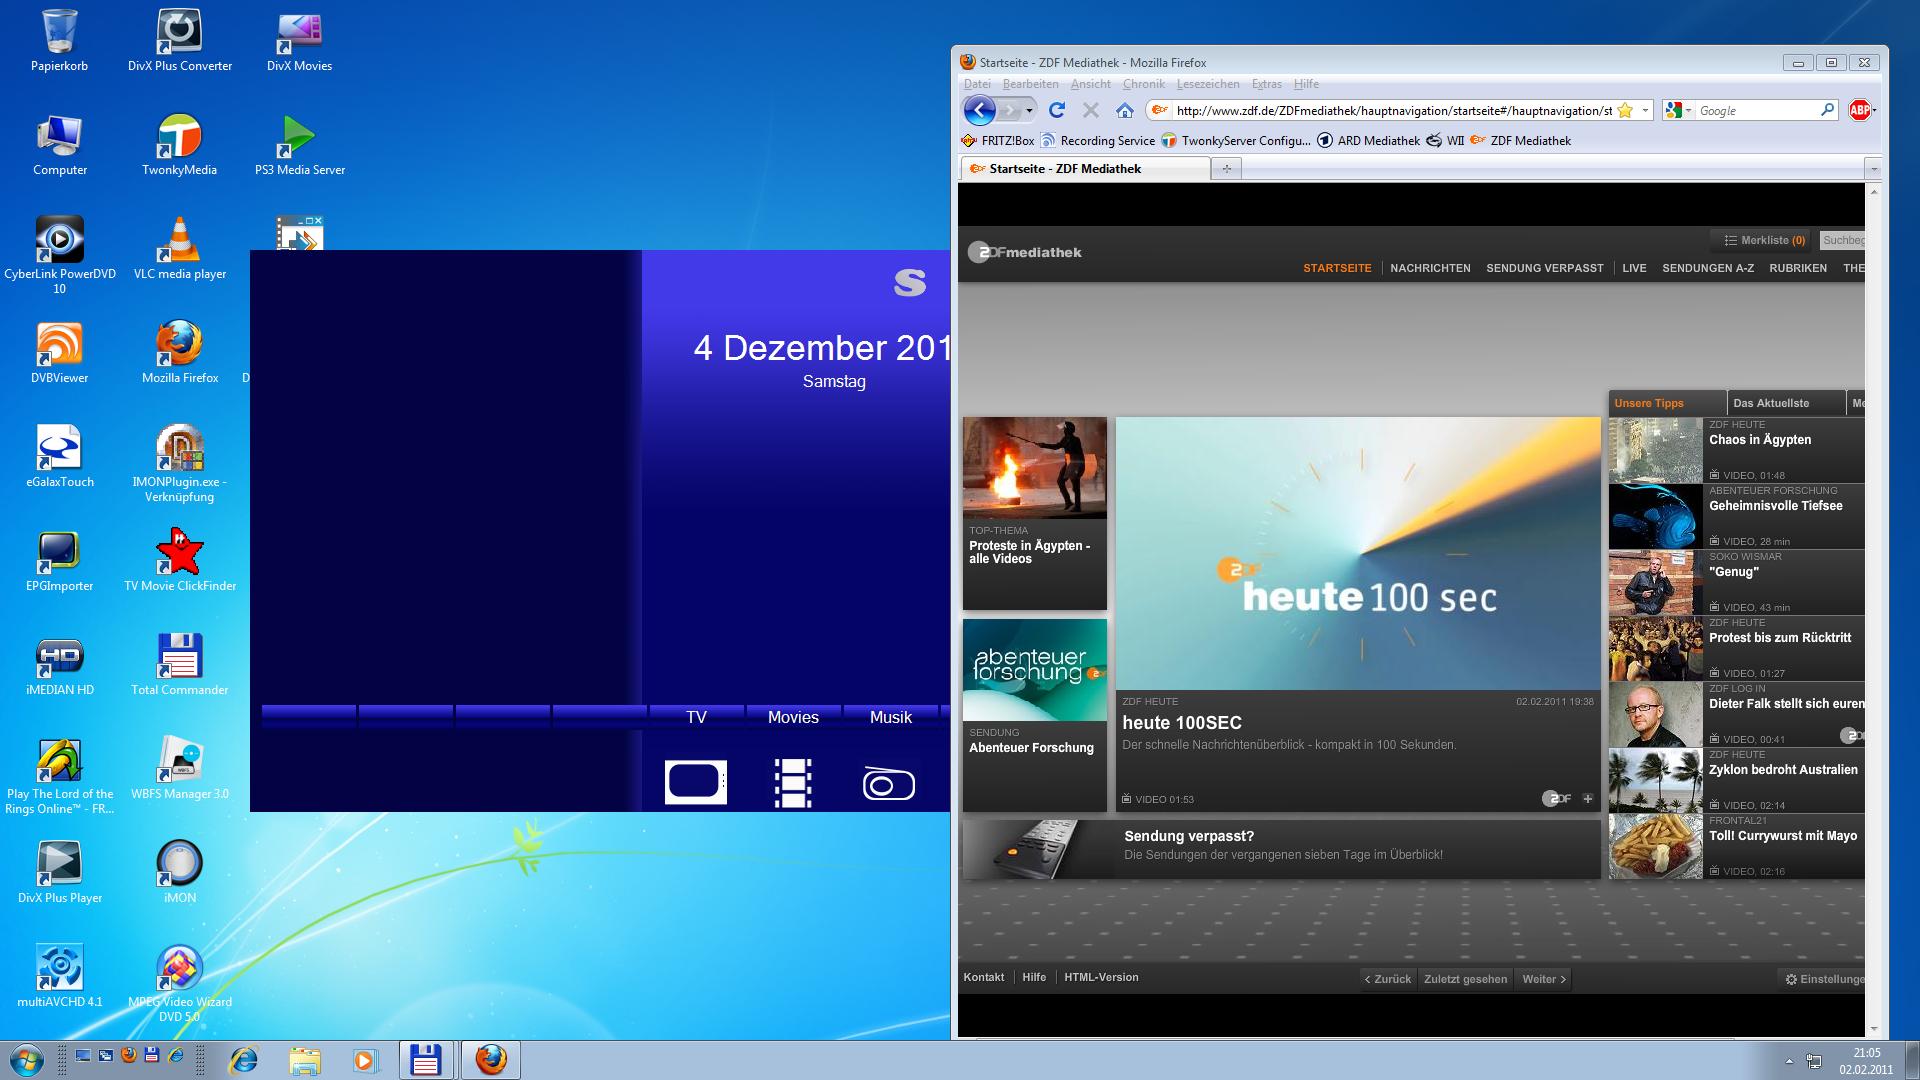Select TV tab in media center menu
Screen dimensions: 1920x1080
point(696,717)
